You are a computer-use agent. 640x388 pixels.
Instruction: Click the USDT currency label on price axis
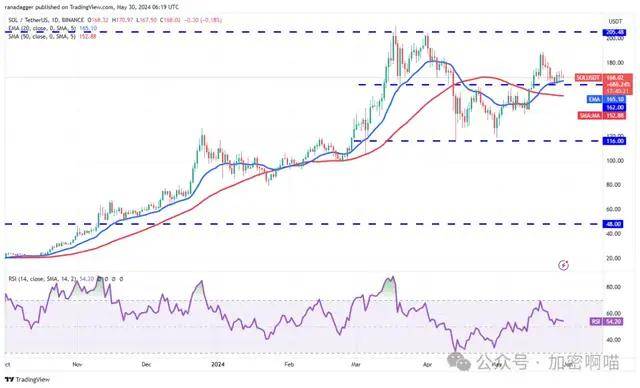615,21
